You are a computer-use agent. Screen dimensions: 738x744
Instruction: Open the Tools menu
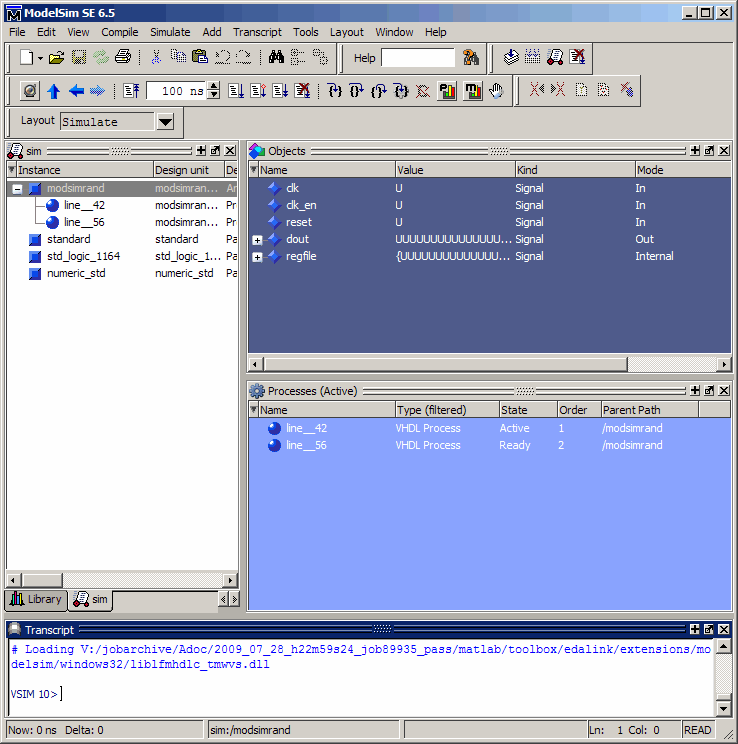tap(306, 32)
